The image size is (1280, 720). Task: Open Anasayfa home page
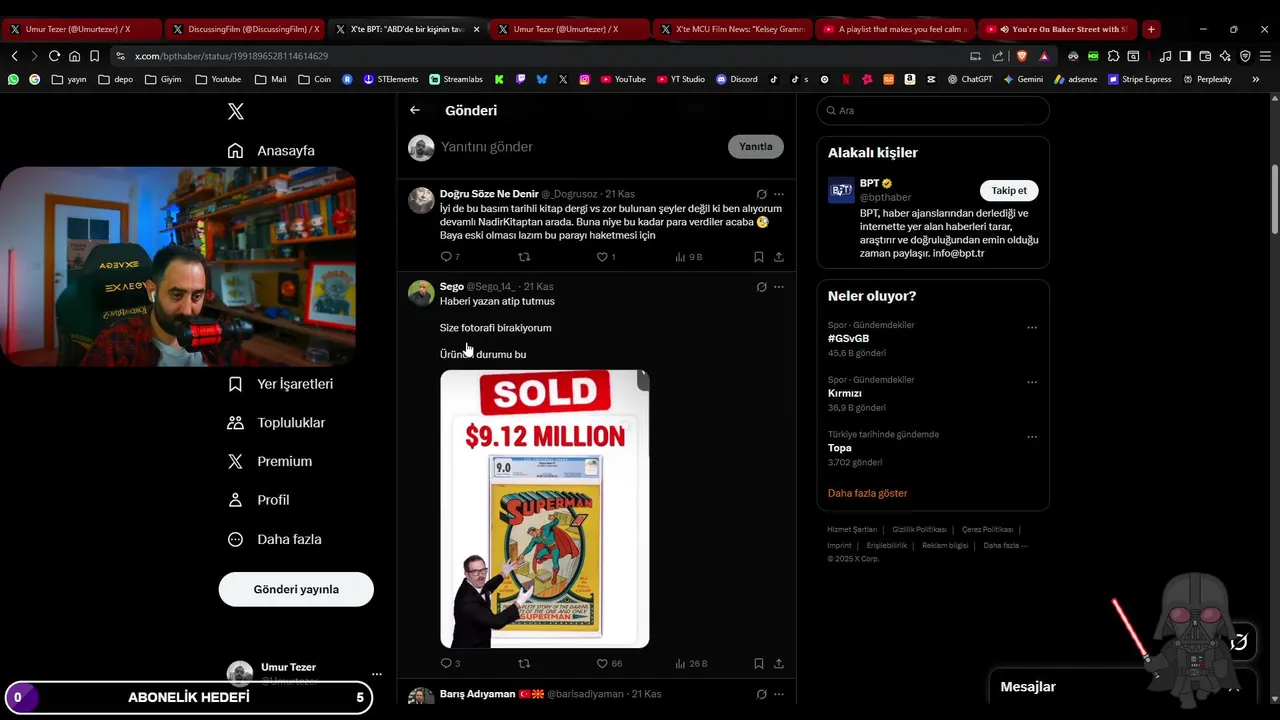[271, 150]
